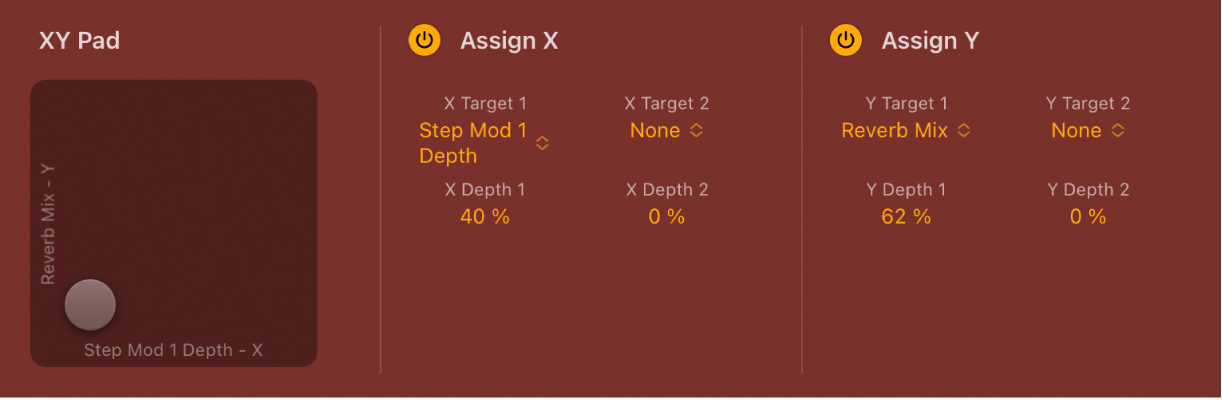The height and width of the screenshot is (400, 1222).
Task: Disable the Assign Y power button
Action: [x=846, y=41]
